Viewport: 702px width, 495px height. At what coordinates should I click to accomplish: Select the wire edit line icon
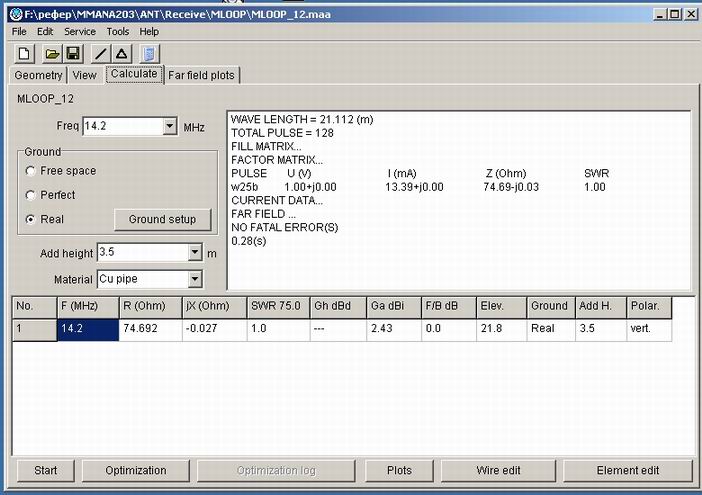[101, 53]
